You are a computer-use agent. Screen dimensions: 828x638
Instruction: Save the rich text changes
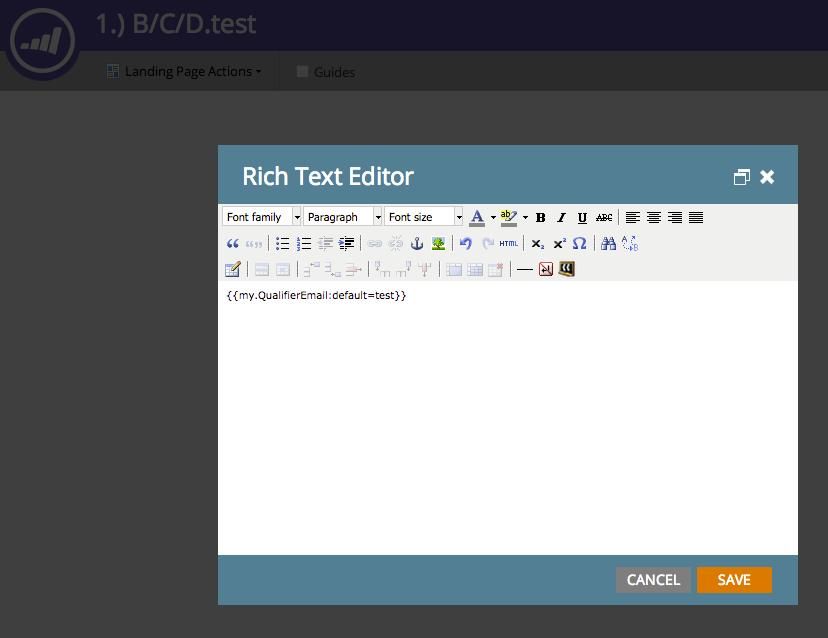(734, 580)
